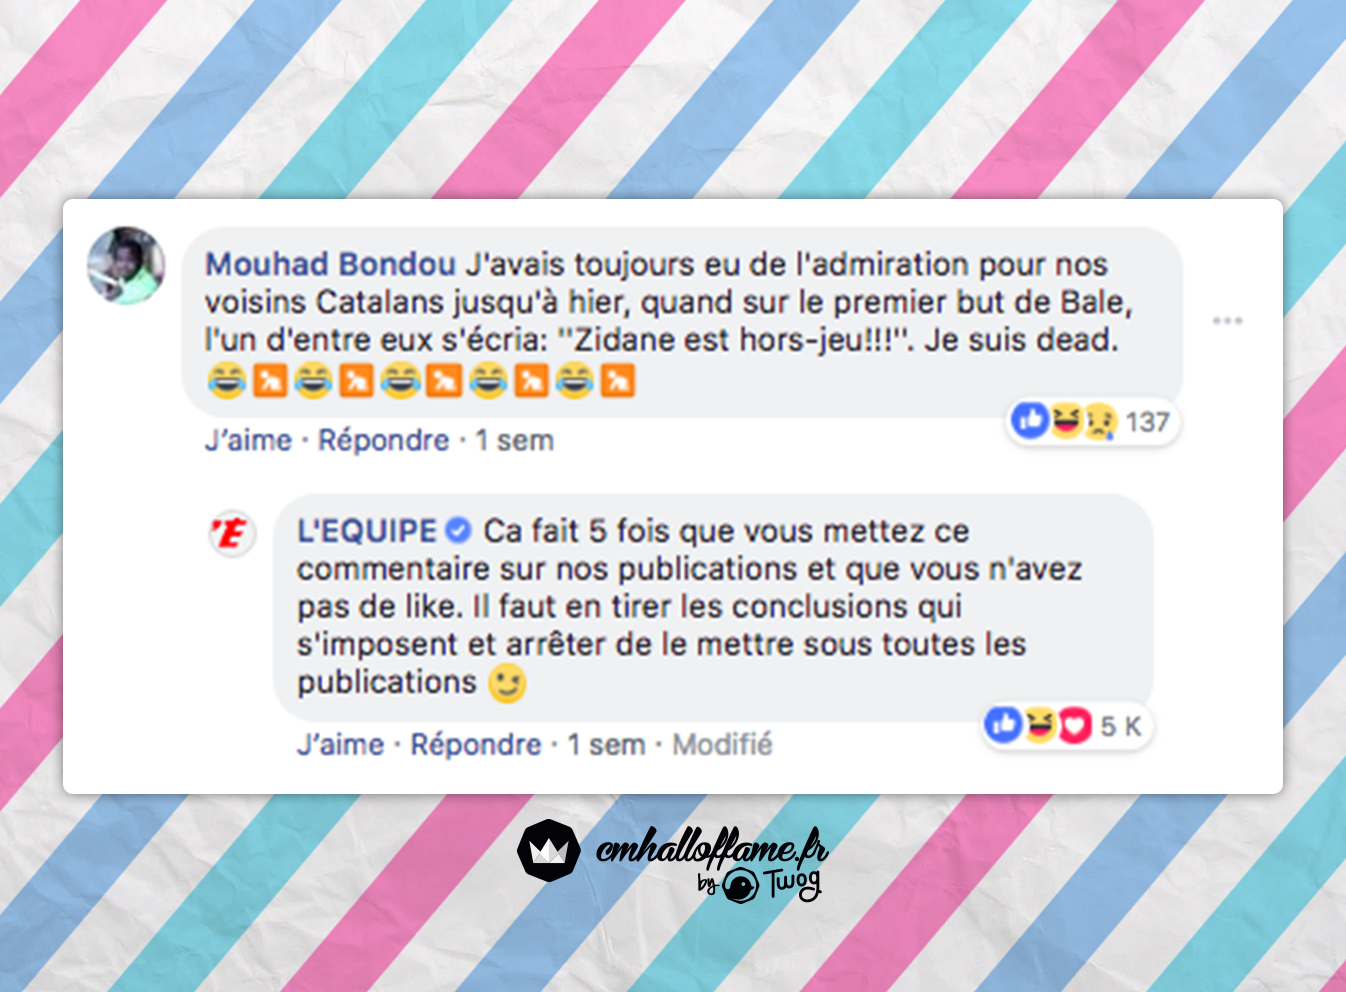Image resolution: width=1346 pixels, height=992 pixels.
Task: Click the Mouhad Bondou name link
Action: tap(330, 264)
